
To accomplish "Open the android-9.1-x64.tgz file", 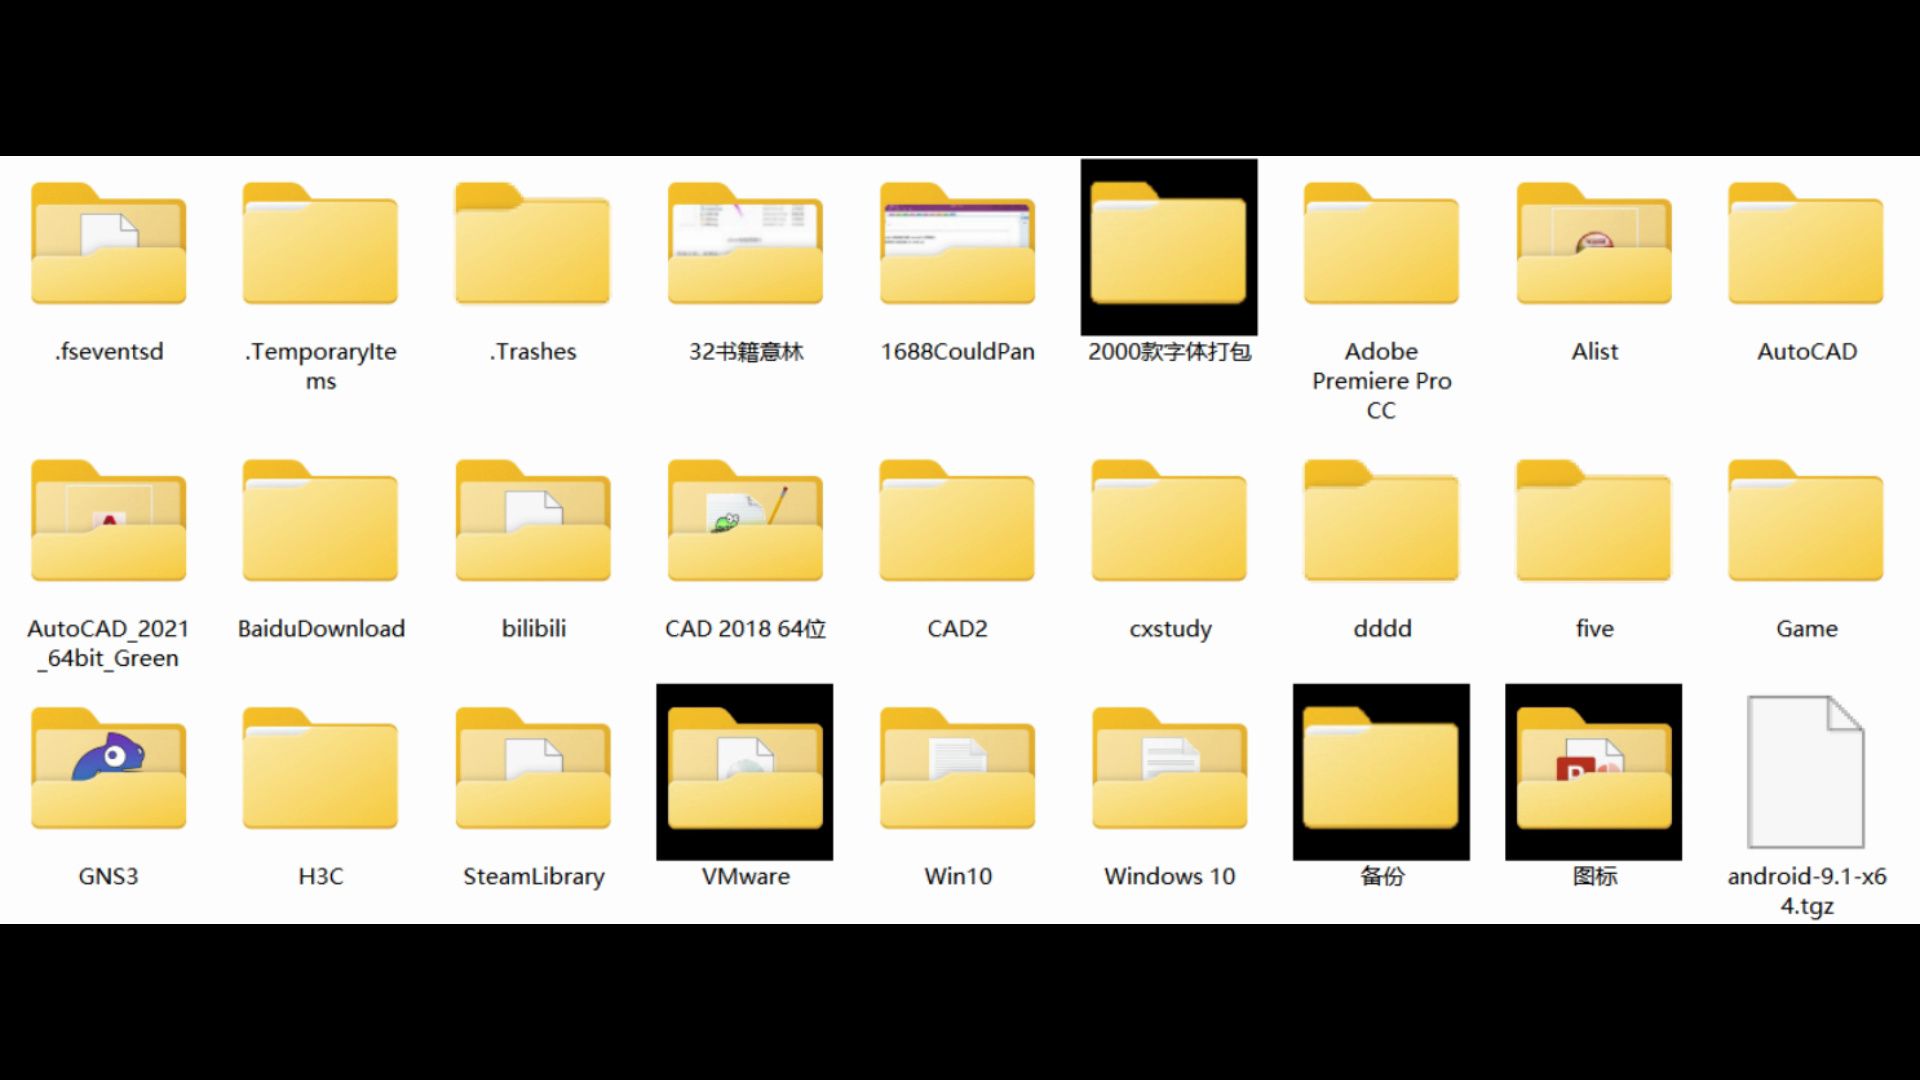I will (1805, 769).
